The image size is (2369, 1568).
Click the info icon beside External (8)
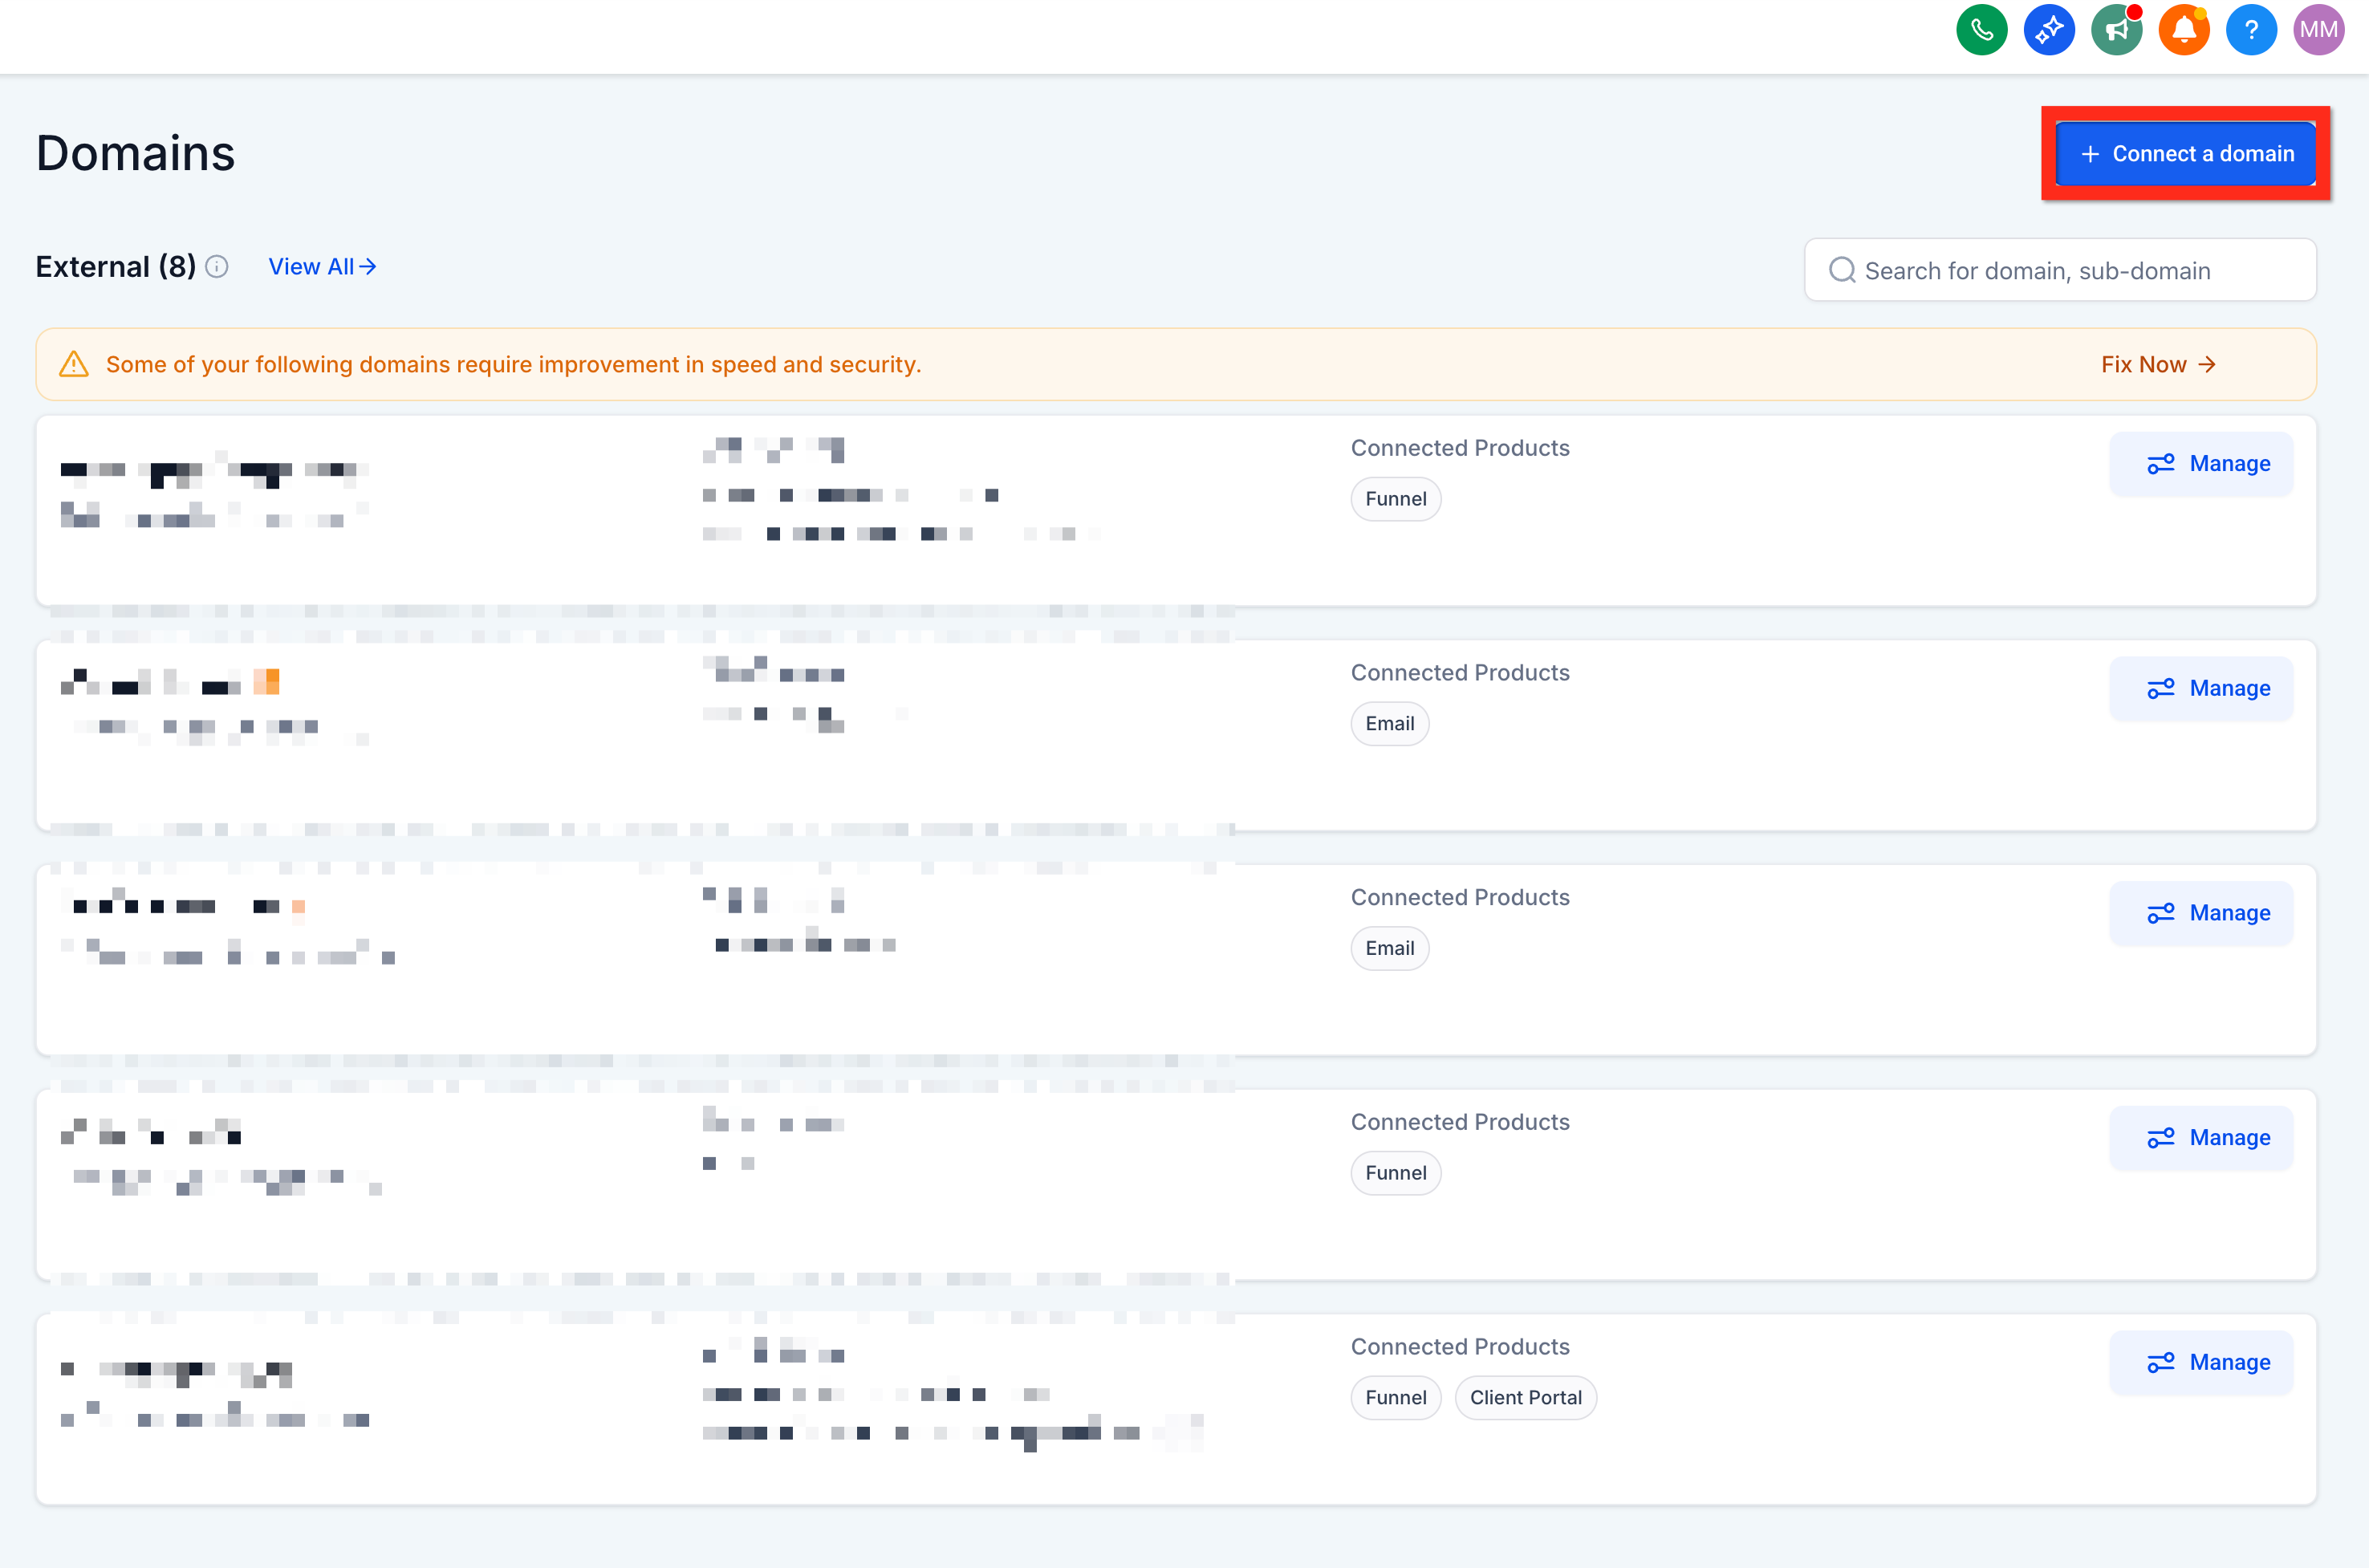(217, 267)
